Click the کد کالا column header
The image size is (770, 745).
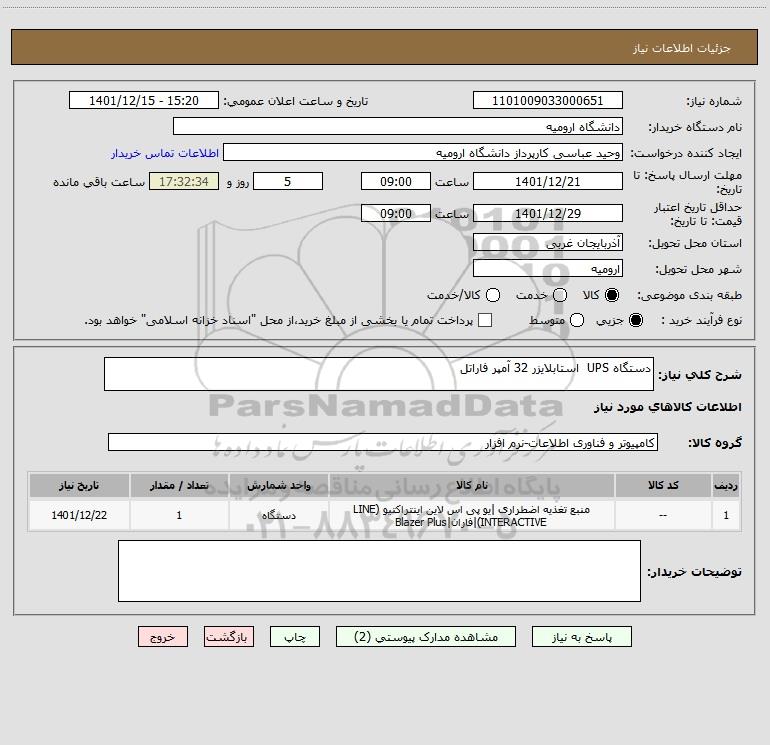point(663,486)
